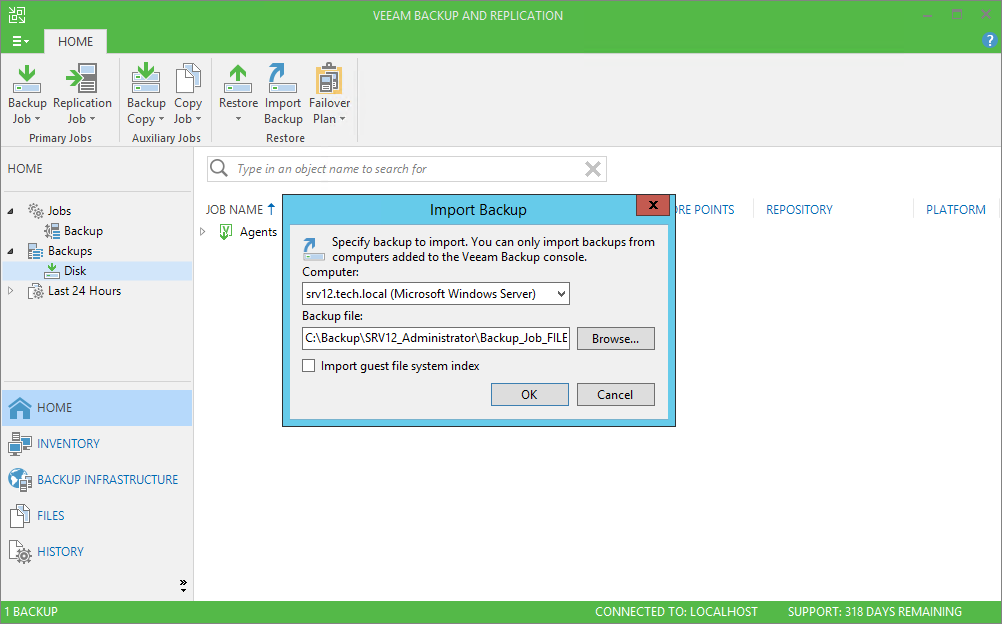Select the Backups node in the tree
Screen dimensions: 1002x624
(70, 251)
